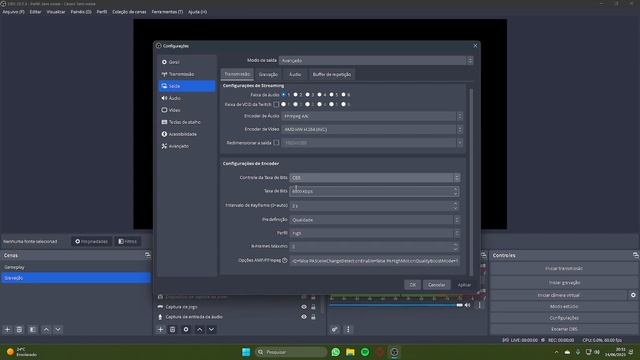Lock the Captura de jogo source
Image resolution: width=640 pixels, height=360 pixels.
(x=313, y=307)
